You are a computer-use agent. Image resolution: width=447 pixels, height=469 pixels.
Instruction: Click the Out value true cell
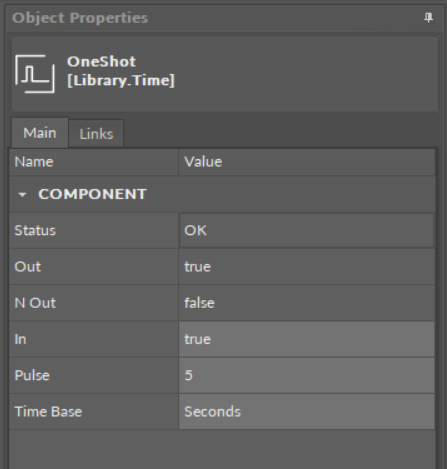click(307, 267)
